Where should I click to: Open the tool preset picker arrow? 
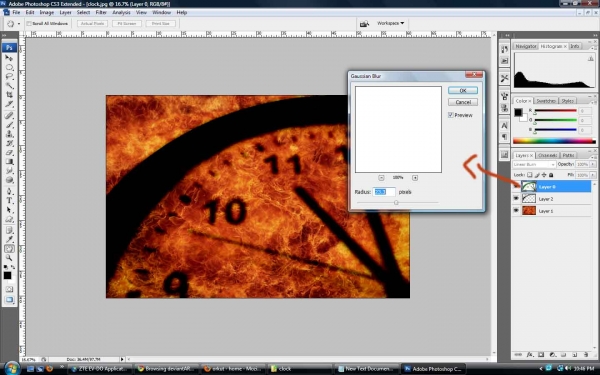[19, 24]
